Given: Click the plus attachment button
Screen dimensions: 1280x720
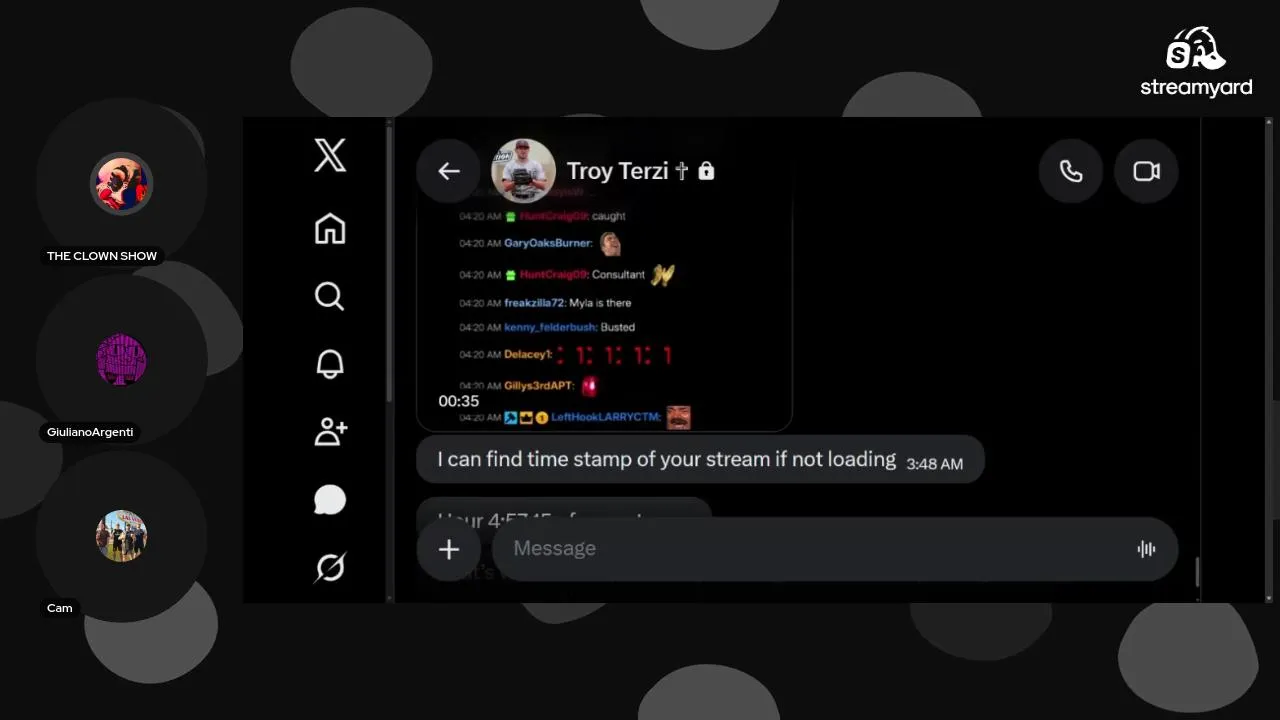Looking at the screenshot, I should coord(449,549).
